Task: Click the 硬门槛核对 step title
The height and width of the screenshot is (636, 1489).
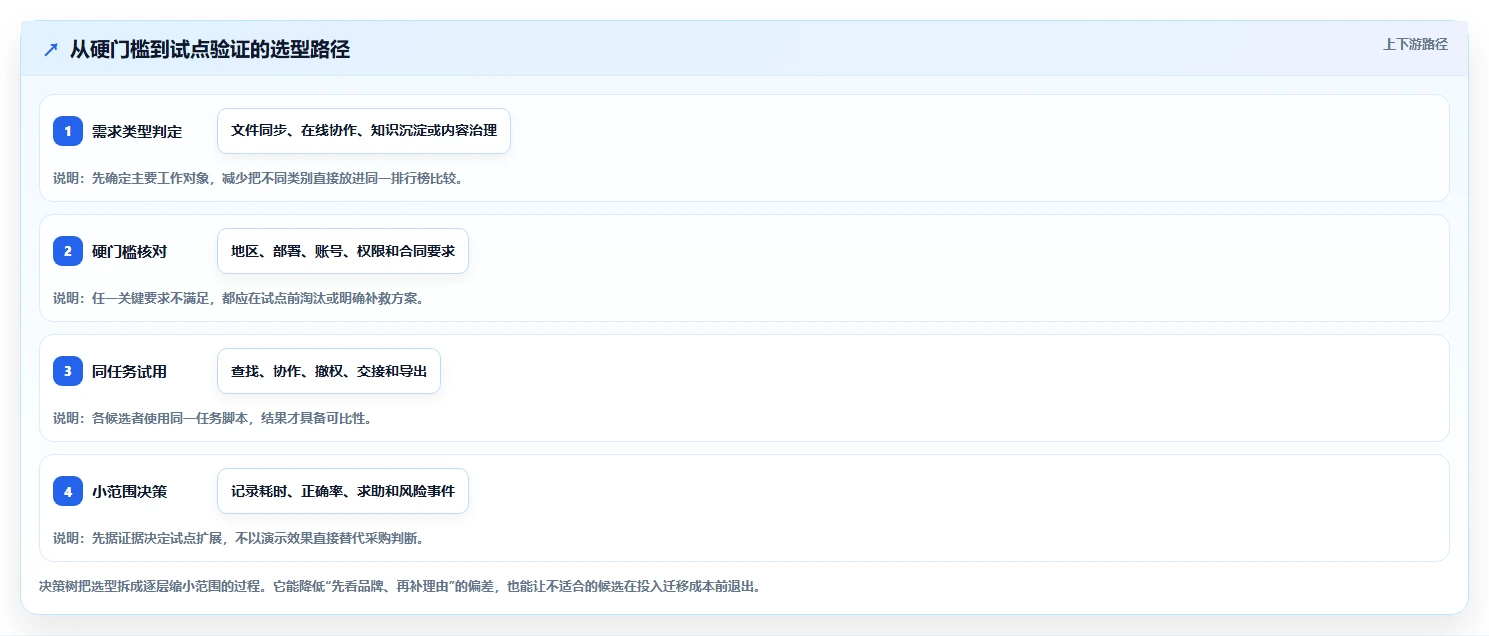Action: 129,251
